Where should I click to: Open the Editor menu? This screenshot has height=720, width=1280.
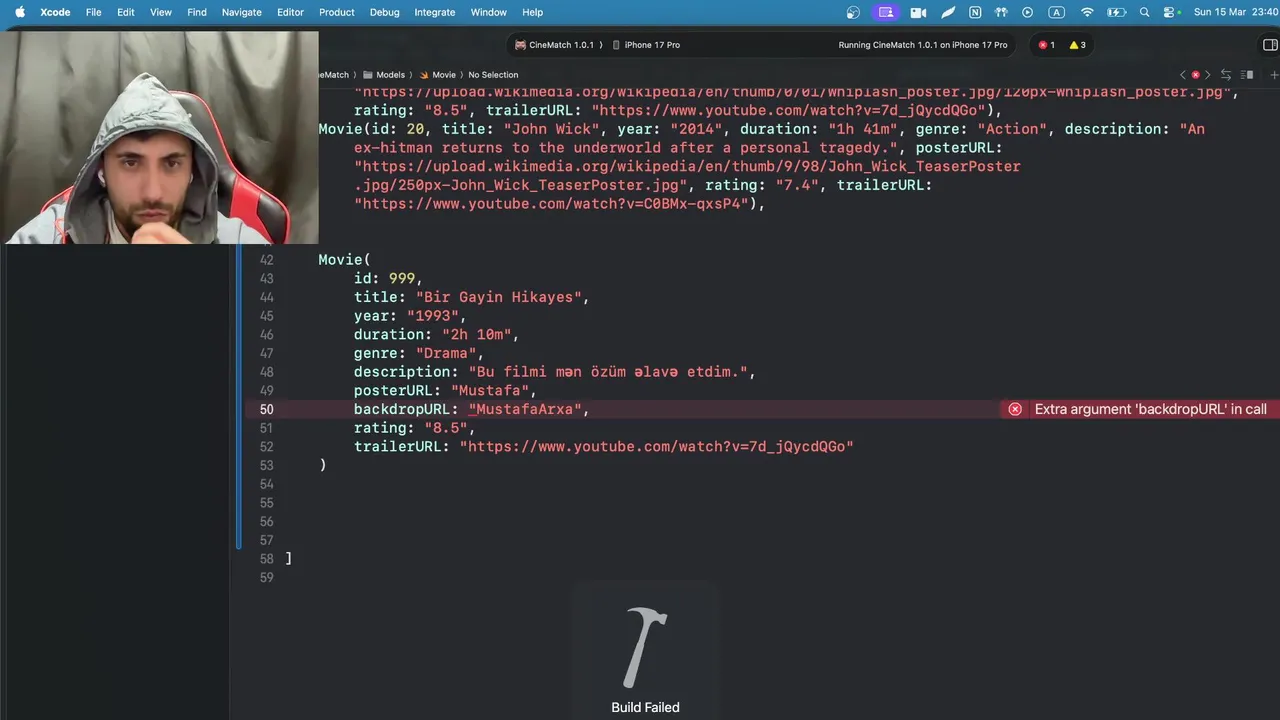pyautogui.click(x=290, y=12)
